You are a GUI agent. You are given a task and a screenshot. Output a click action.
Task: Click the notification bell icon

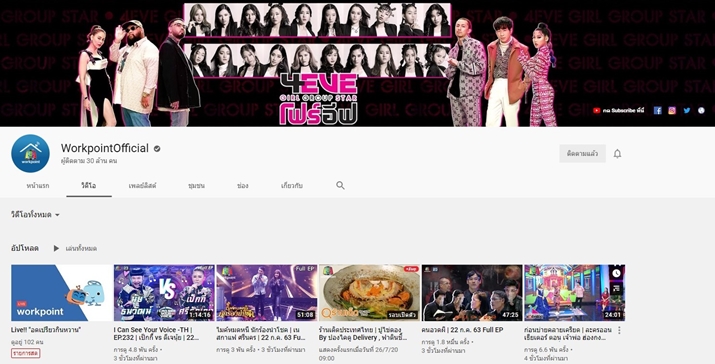click(x=617, y=154)
